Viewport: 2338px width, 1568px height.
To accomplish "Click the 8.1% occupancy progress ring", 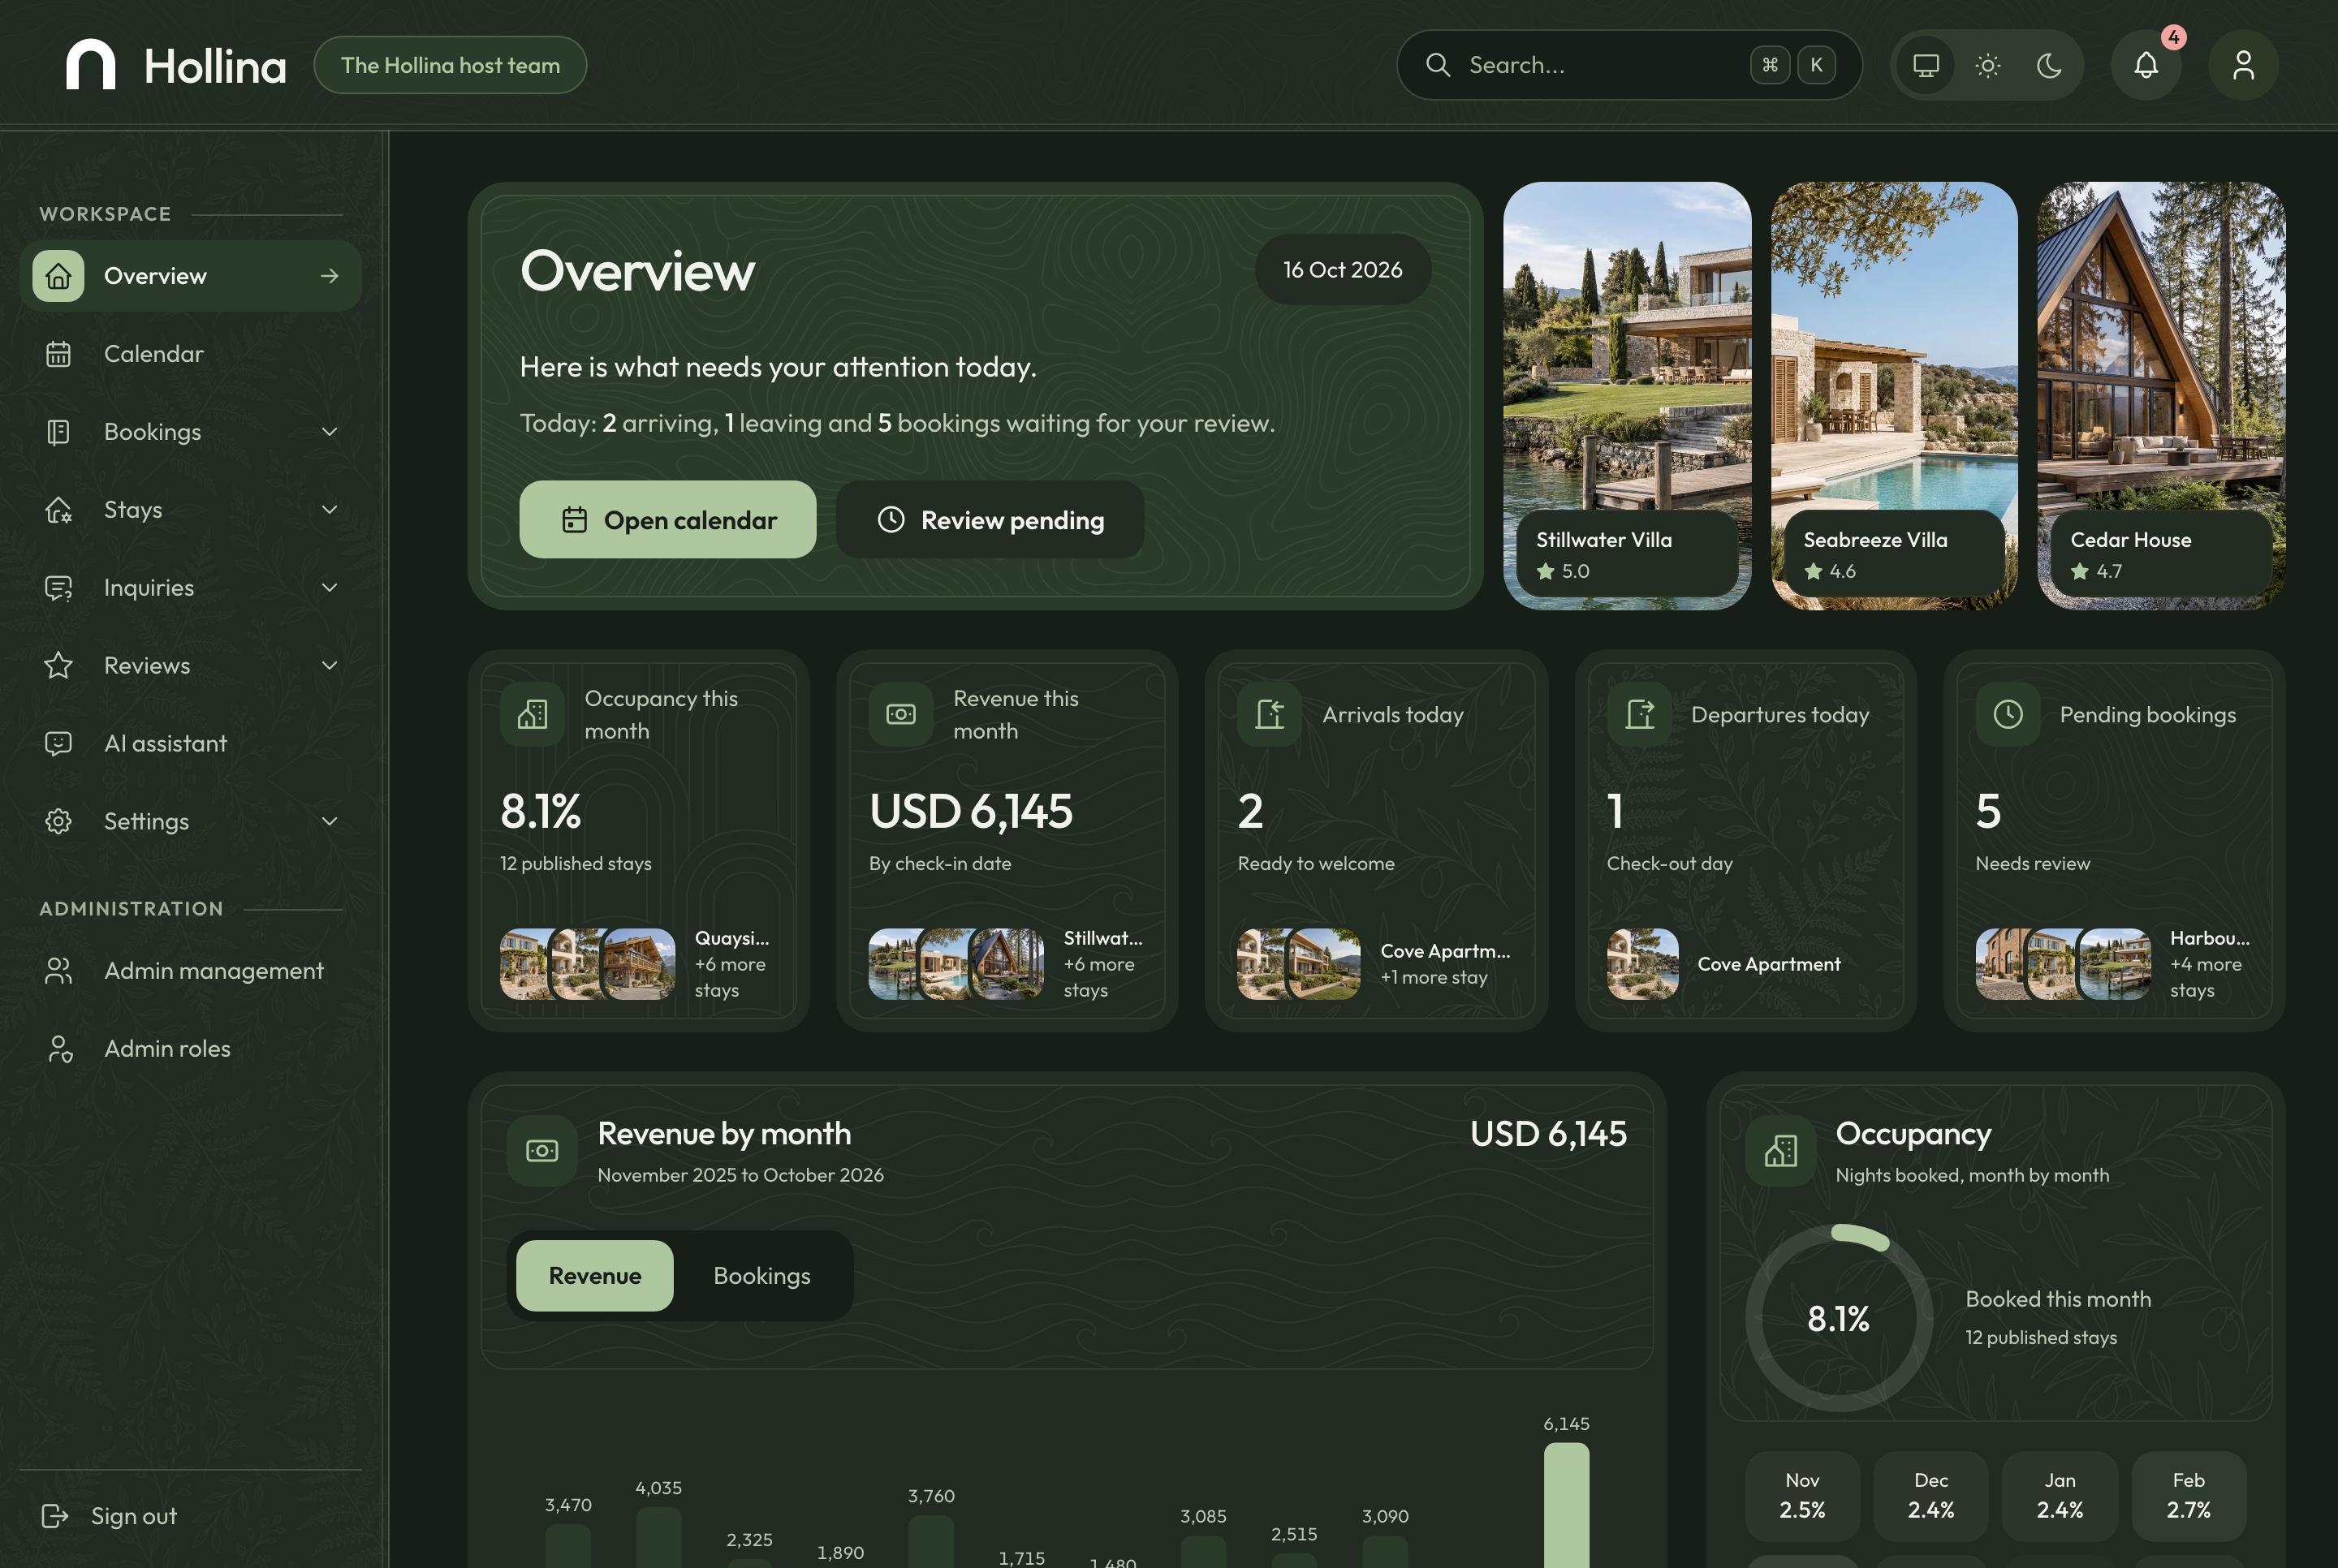I will point(1838,1318).
